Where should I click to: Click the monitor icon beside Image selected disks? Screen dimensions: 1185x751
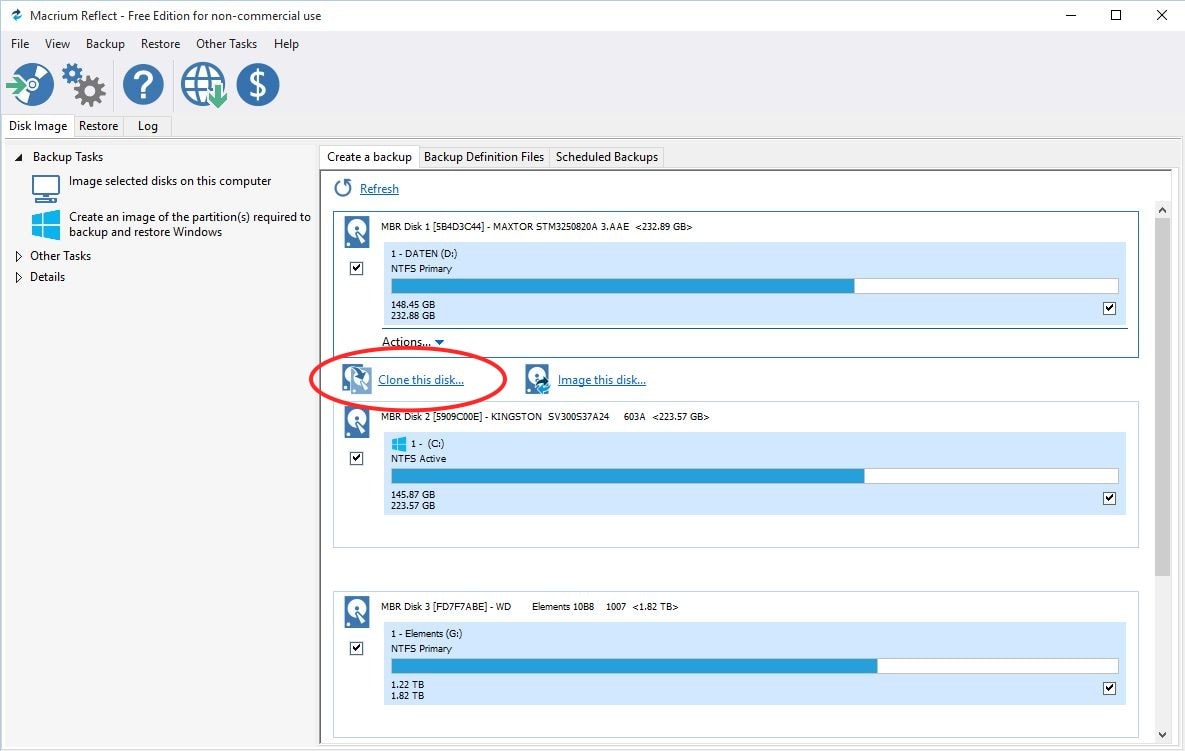click(45, 188)
